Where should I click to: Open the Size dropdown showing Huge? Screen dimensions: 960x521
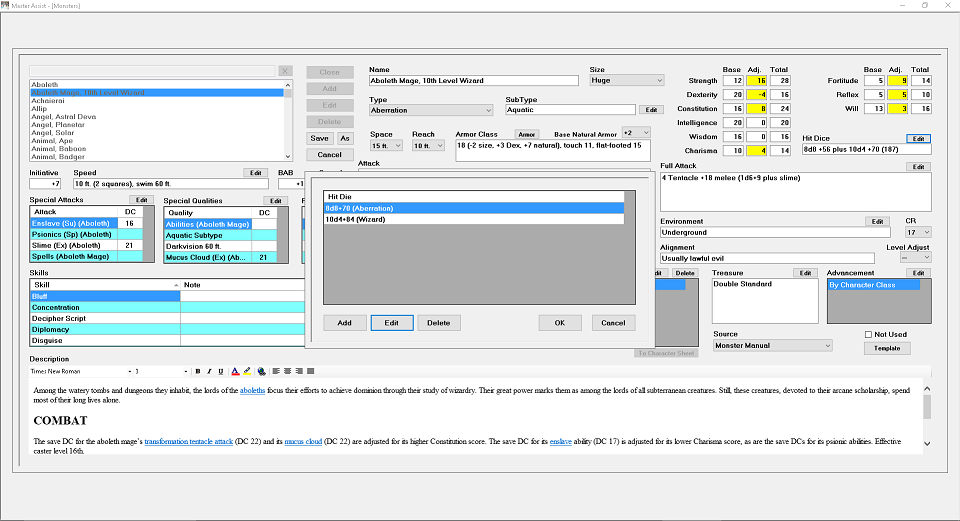[x=626, y=80]
